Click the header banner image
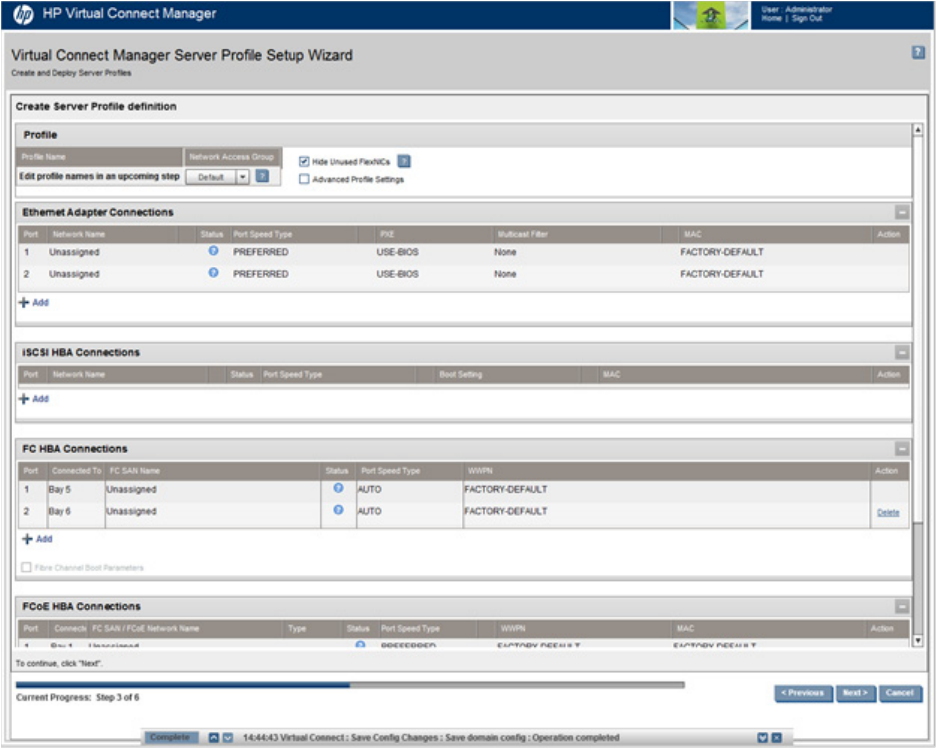This screenshot has height=750, width=937. (x=710, y=15)
